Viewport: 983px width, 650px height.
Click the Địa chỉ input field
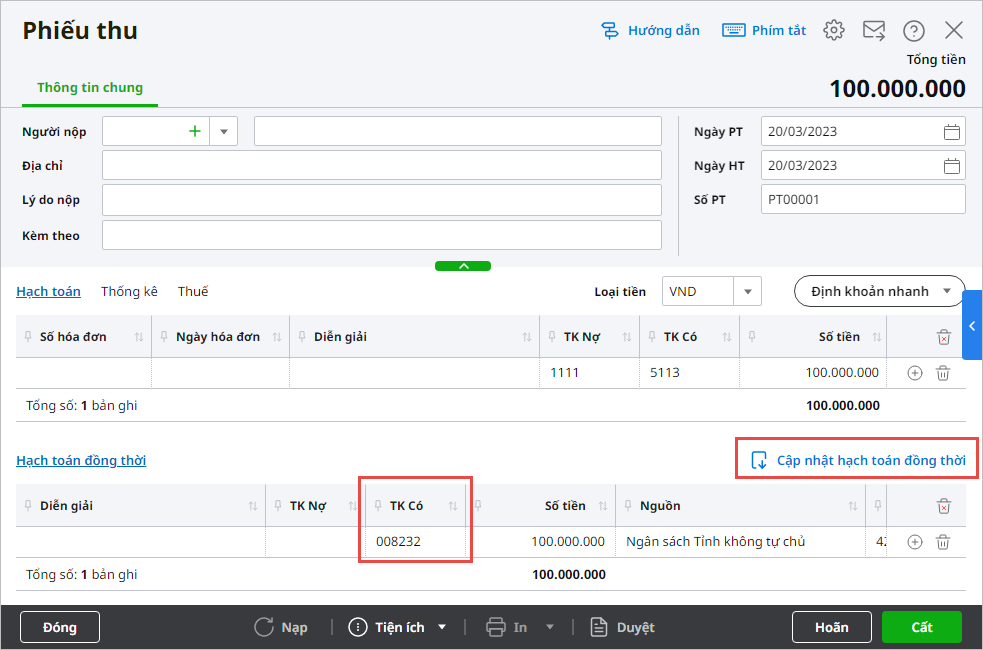click(x=382, y=165)
